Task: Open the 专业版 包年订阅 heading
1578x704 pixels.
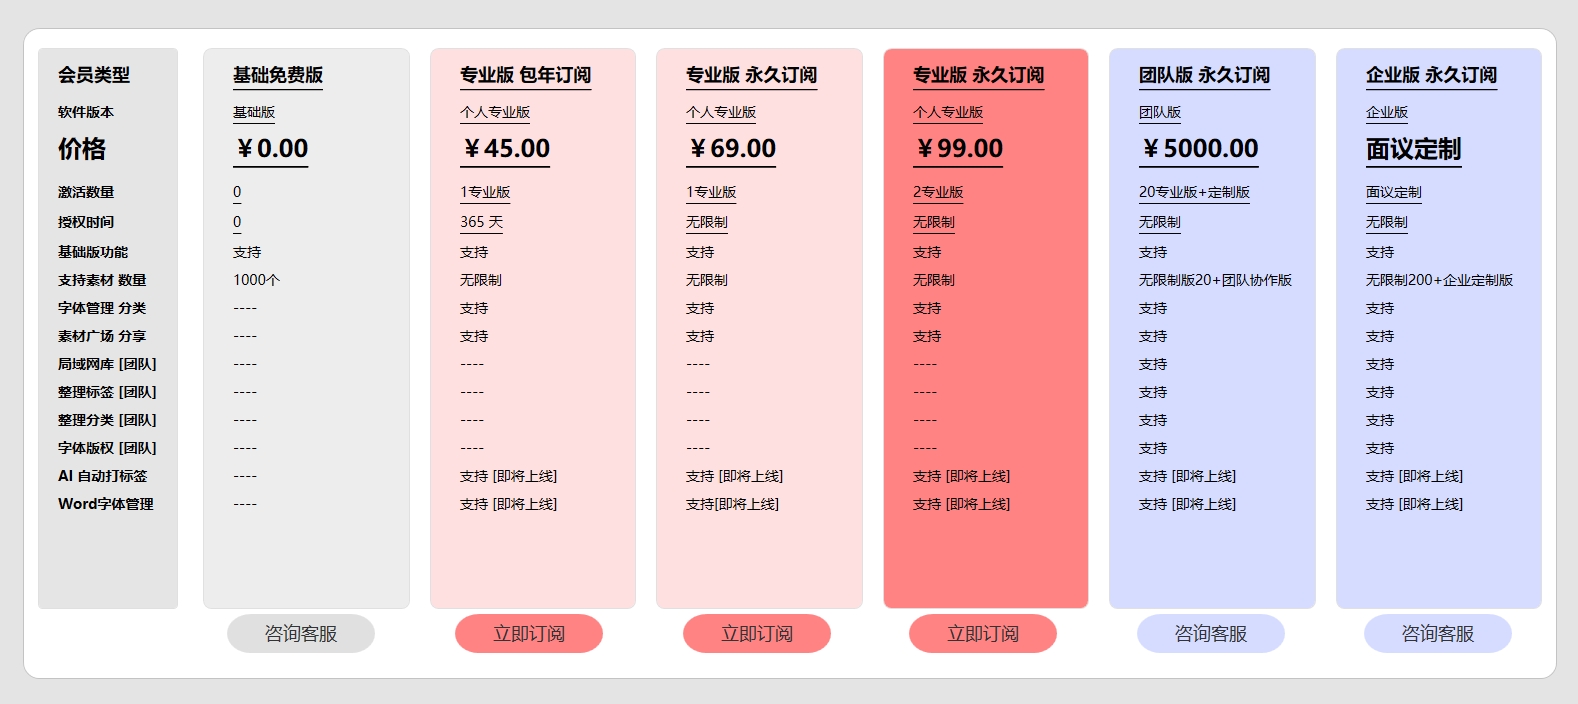Action: (525, 75)
